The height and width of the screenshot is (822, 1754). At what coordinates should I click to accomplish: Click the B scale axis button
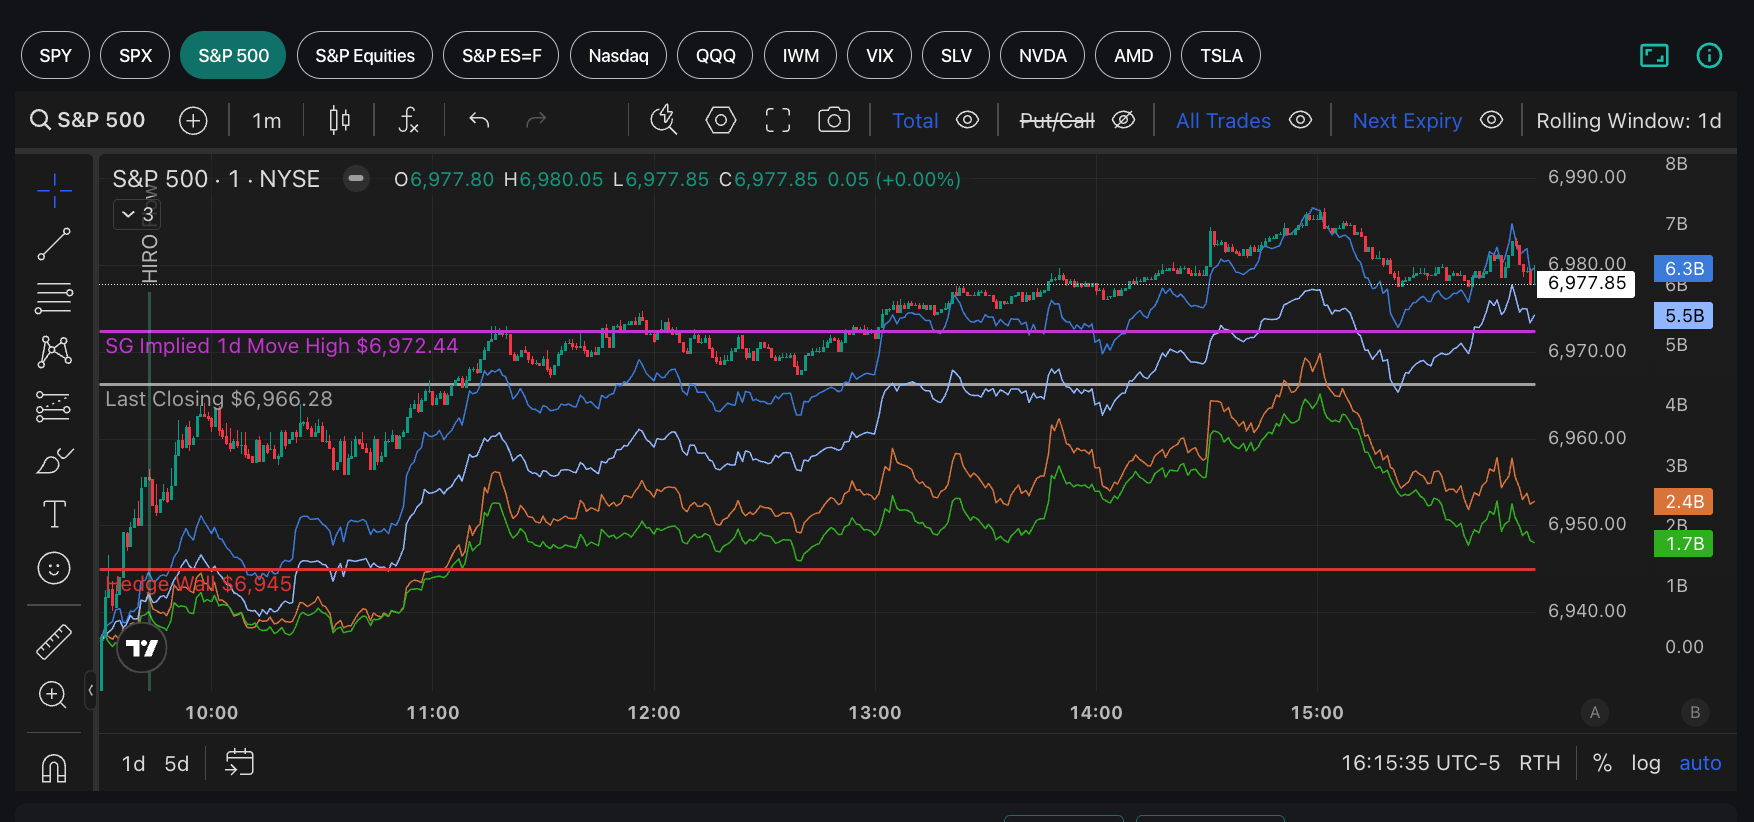[1695, 712]
